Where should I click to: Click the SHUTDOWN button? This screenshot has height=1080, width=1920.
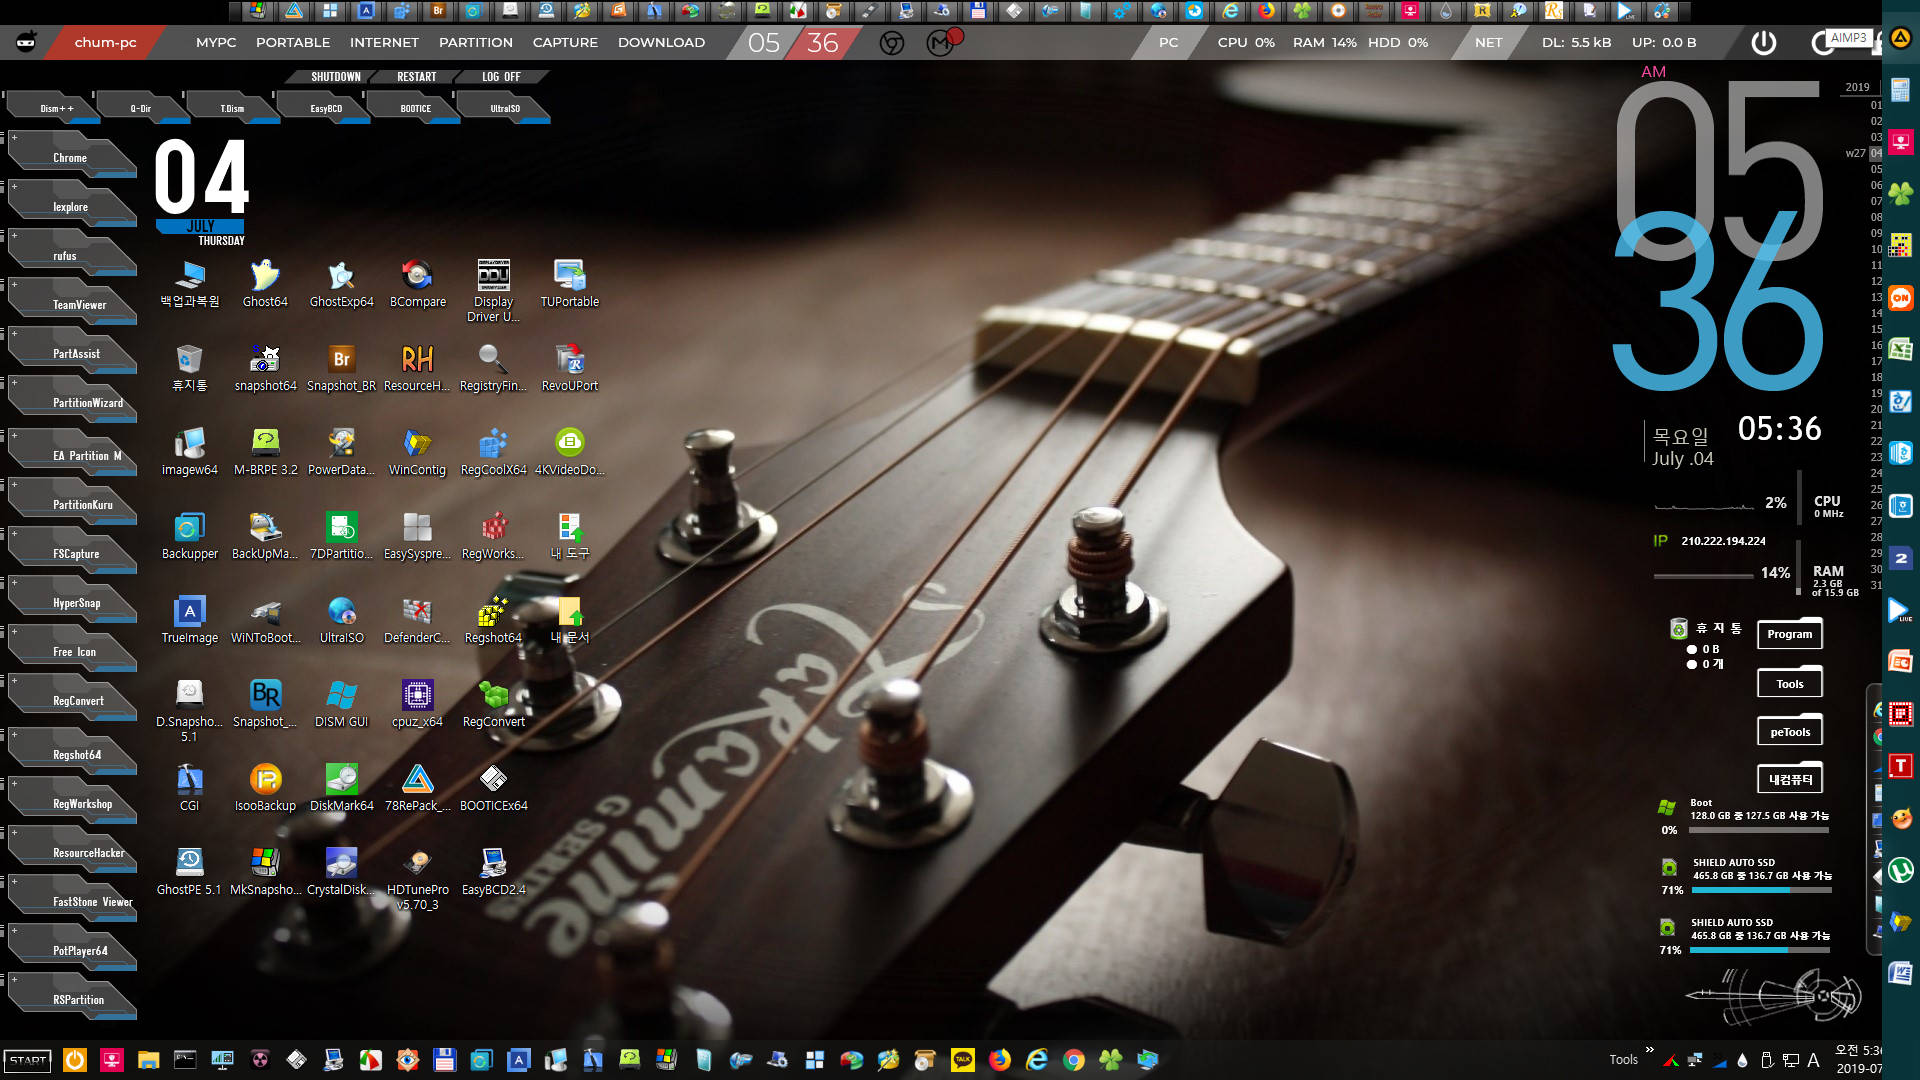point(335,77)
